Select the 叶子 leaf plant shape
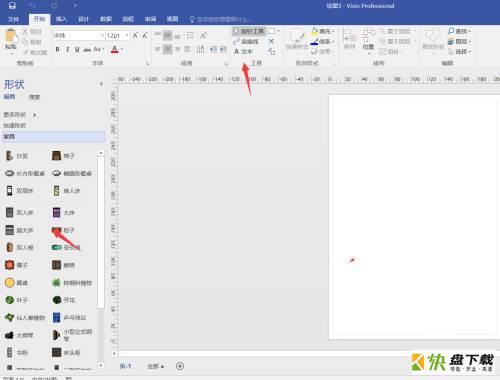This screenshot has width=500, height=380. point(16,300)
